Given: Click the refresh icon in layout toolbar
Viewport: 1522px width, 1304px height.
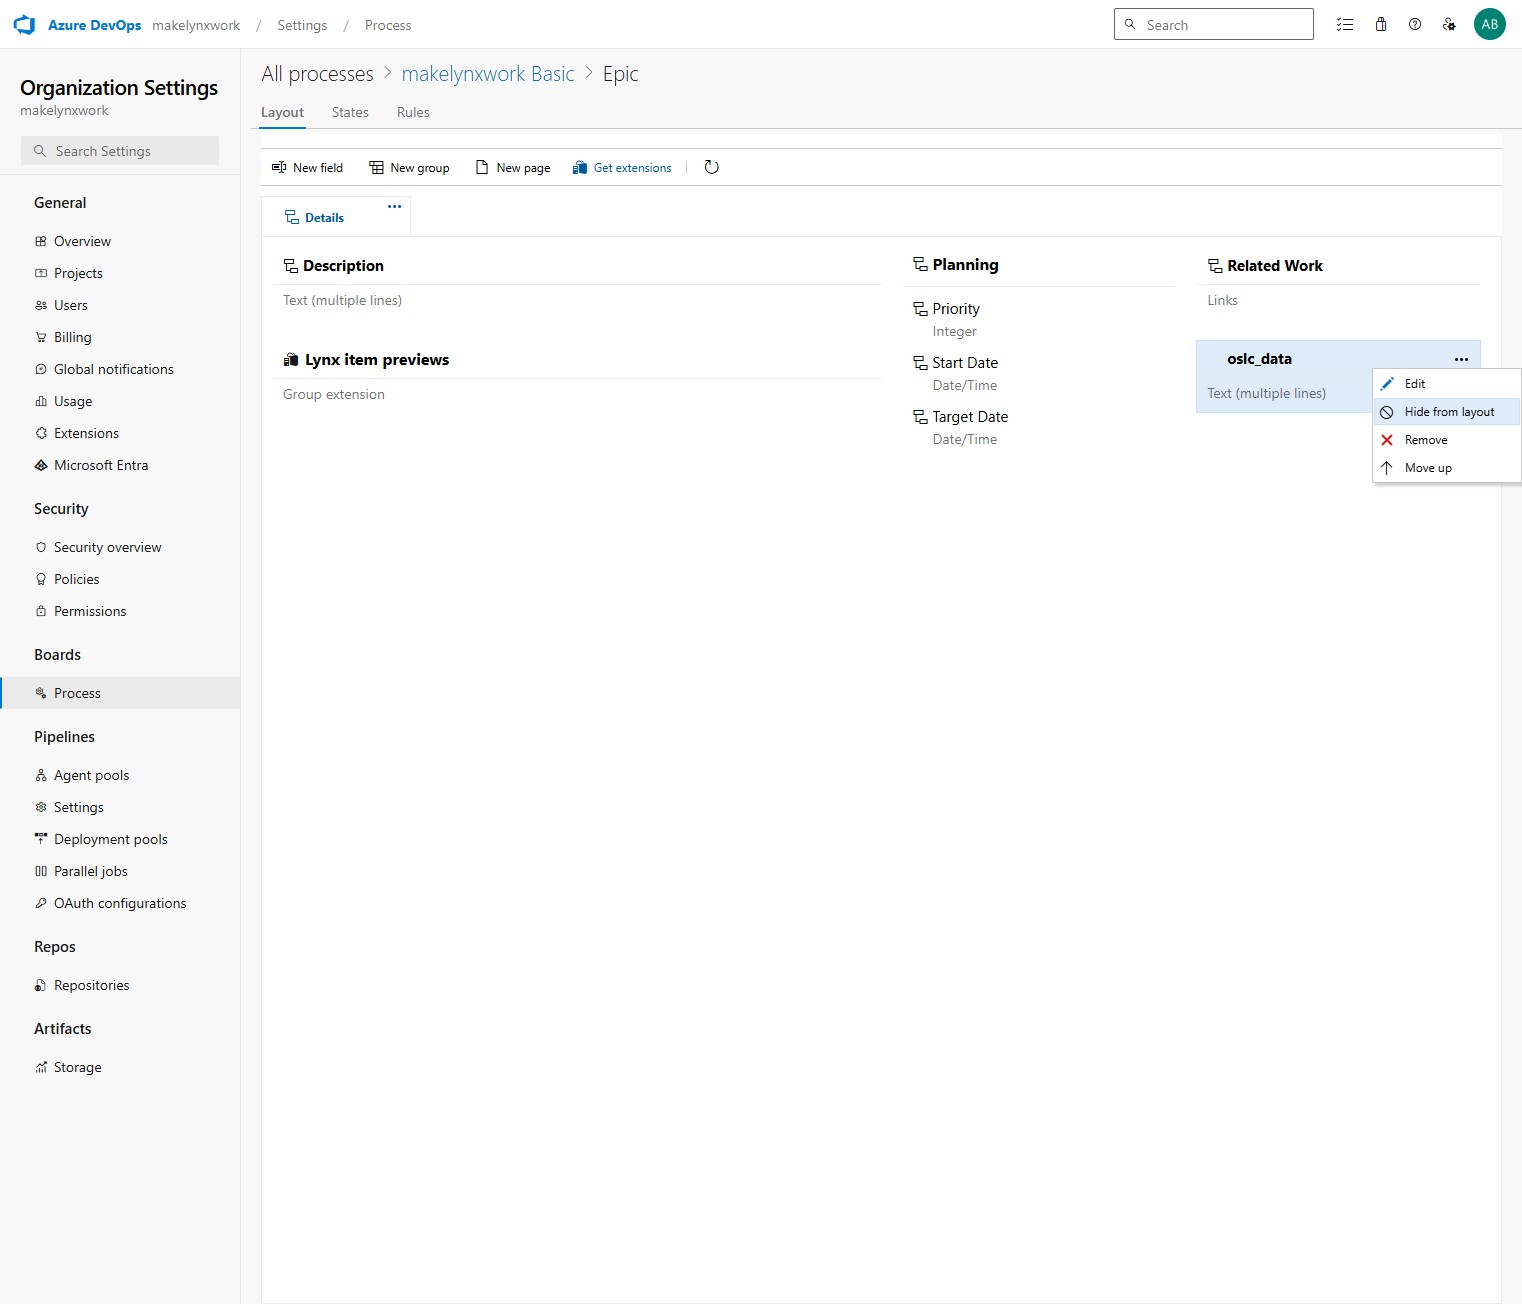Looking at the screenshot, I should [x=712, y=167].
